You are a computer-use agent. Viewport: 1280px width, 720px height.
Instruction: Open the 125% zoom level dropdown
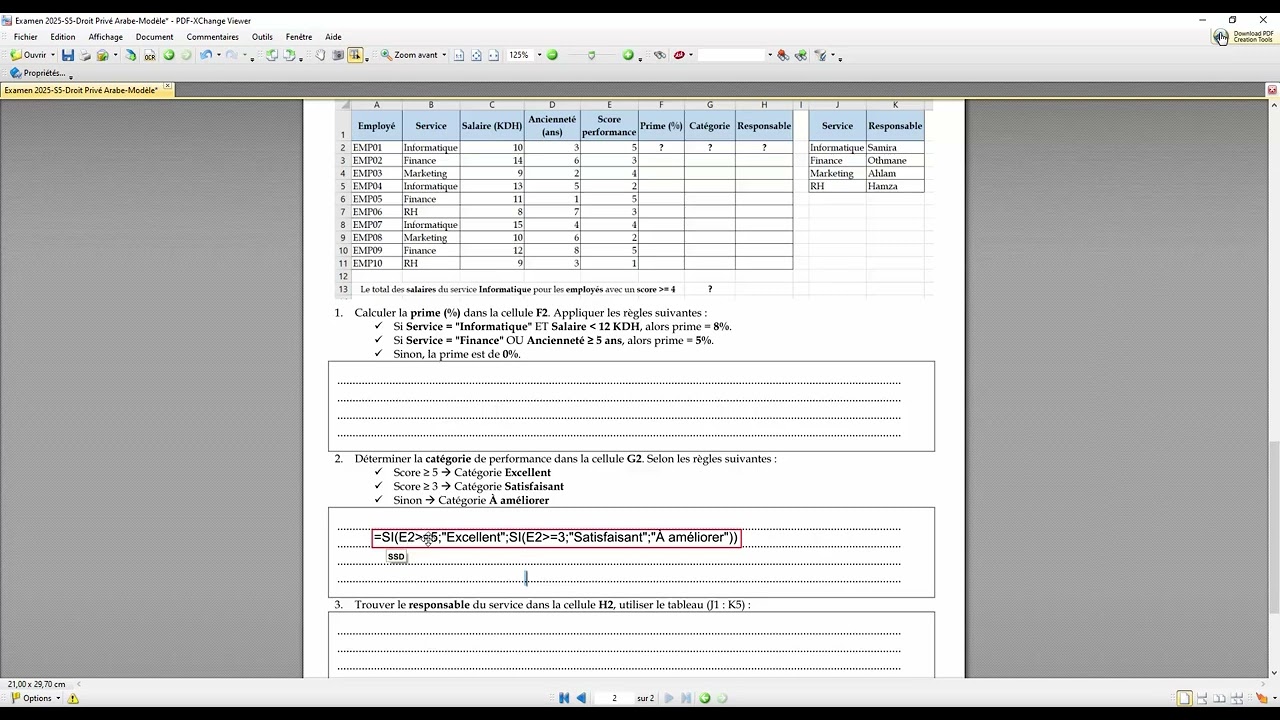click(x=539, y=55)
